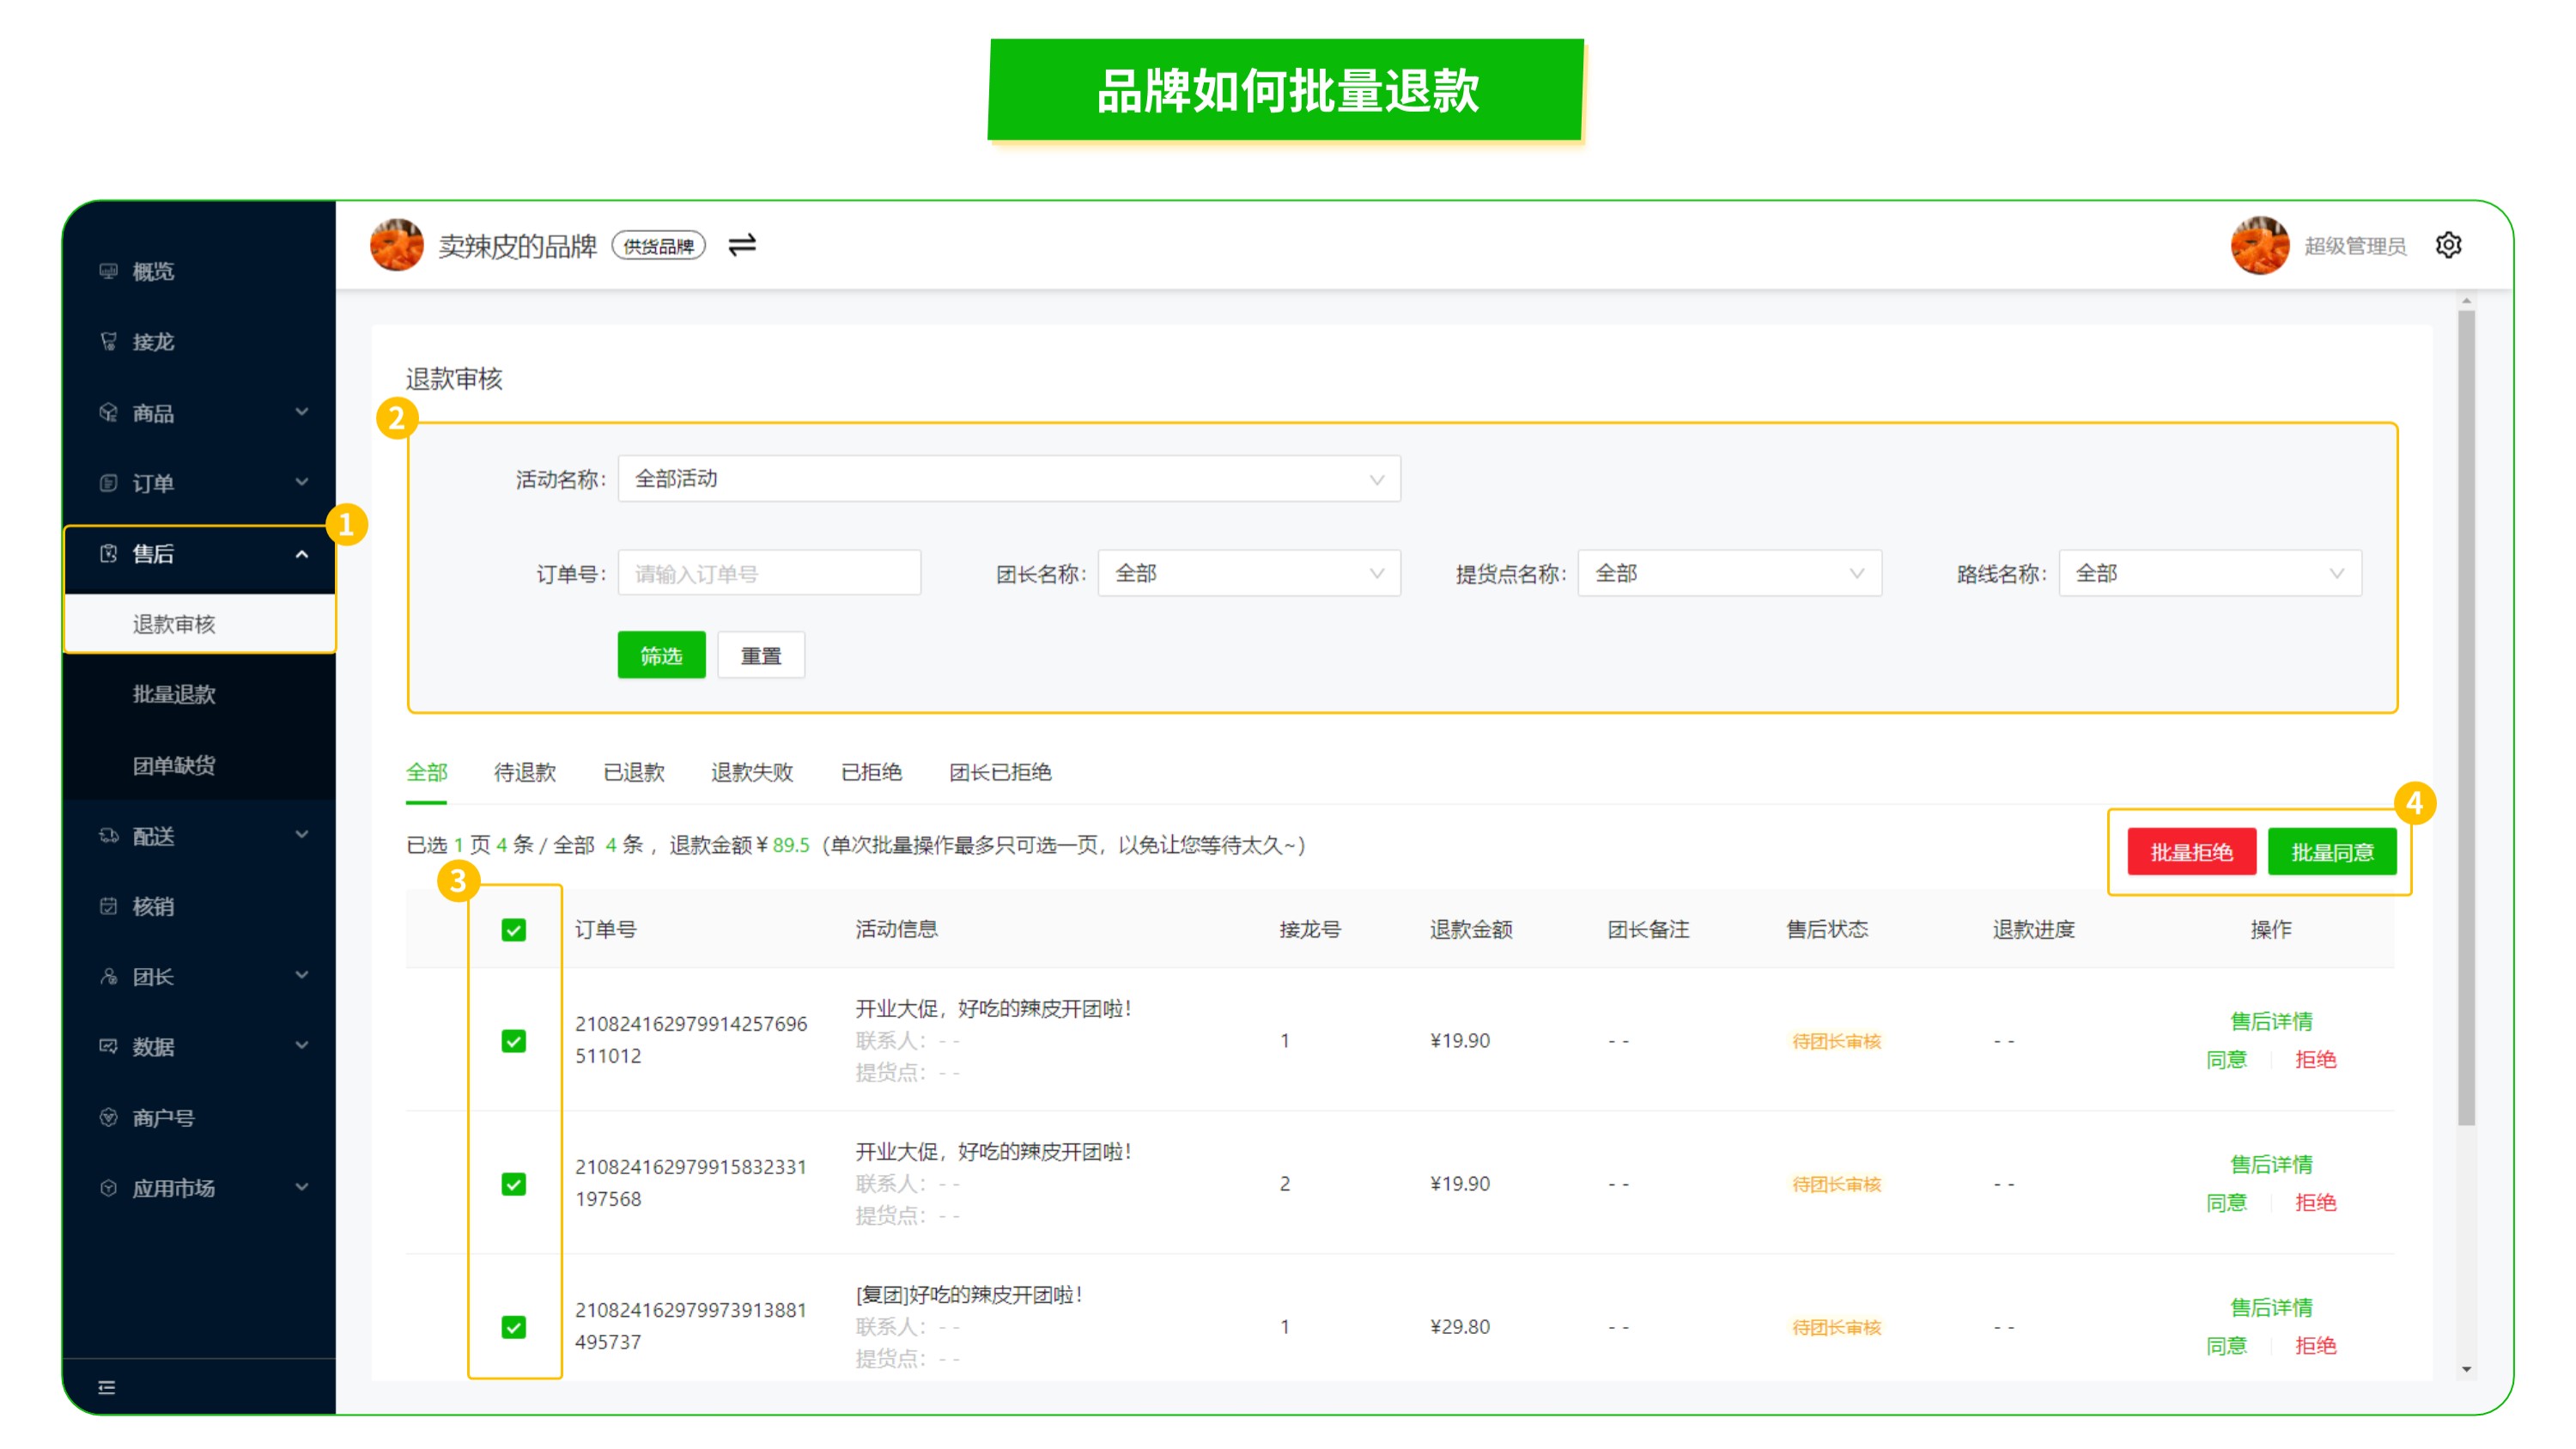Screen dimensions: 2576x1449
Task: Click the 核销 verification icon
Action: [x=108, y=906]
